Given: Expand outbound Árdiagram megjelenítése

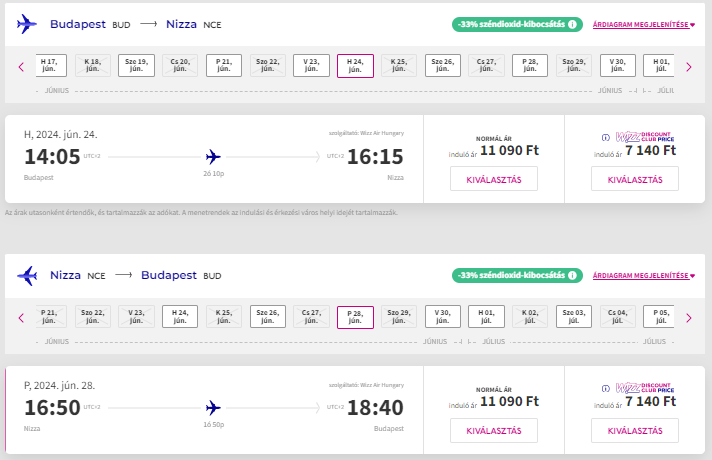Looking at the screenshot, I should point(643,24).
